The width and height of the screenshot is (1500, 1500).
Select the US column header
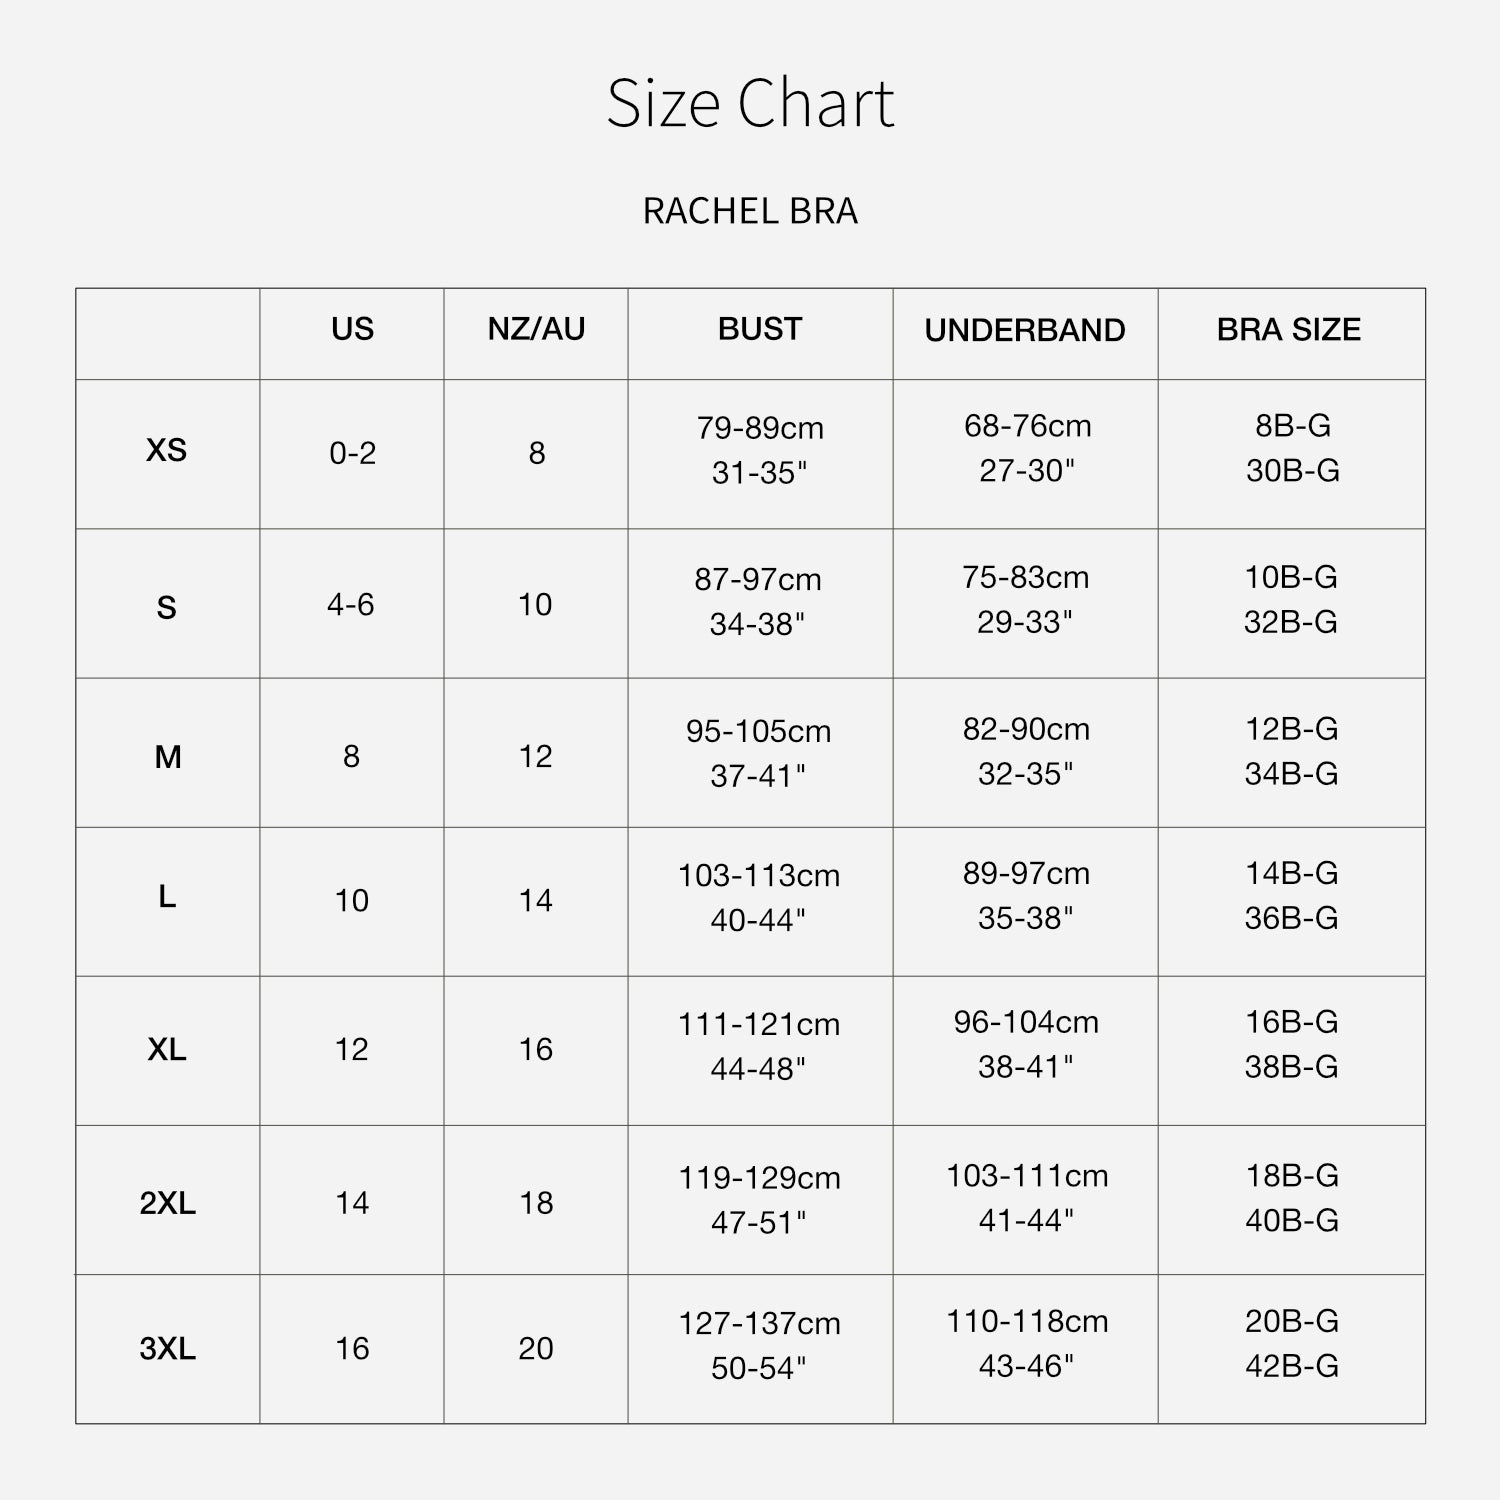(x=352, y=329)
